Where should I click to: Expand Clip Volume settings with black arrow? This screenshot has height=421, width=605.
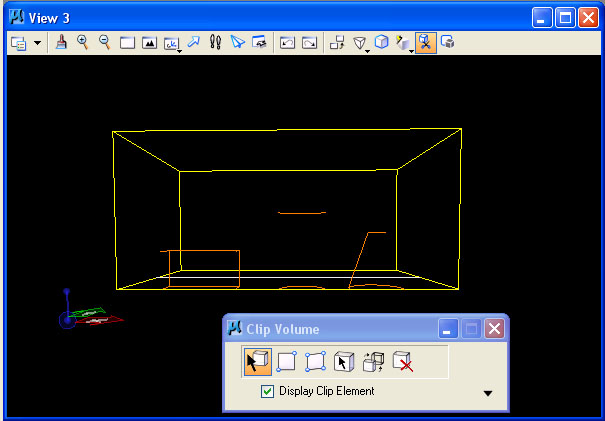(x=488, y=394)
